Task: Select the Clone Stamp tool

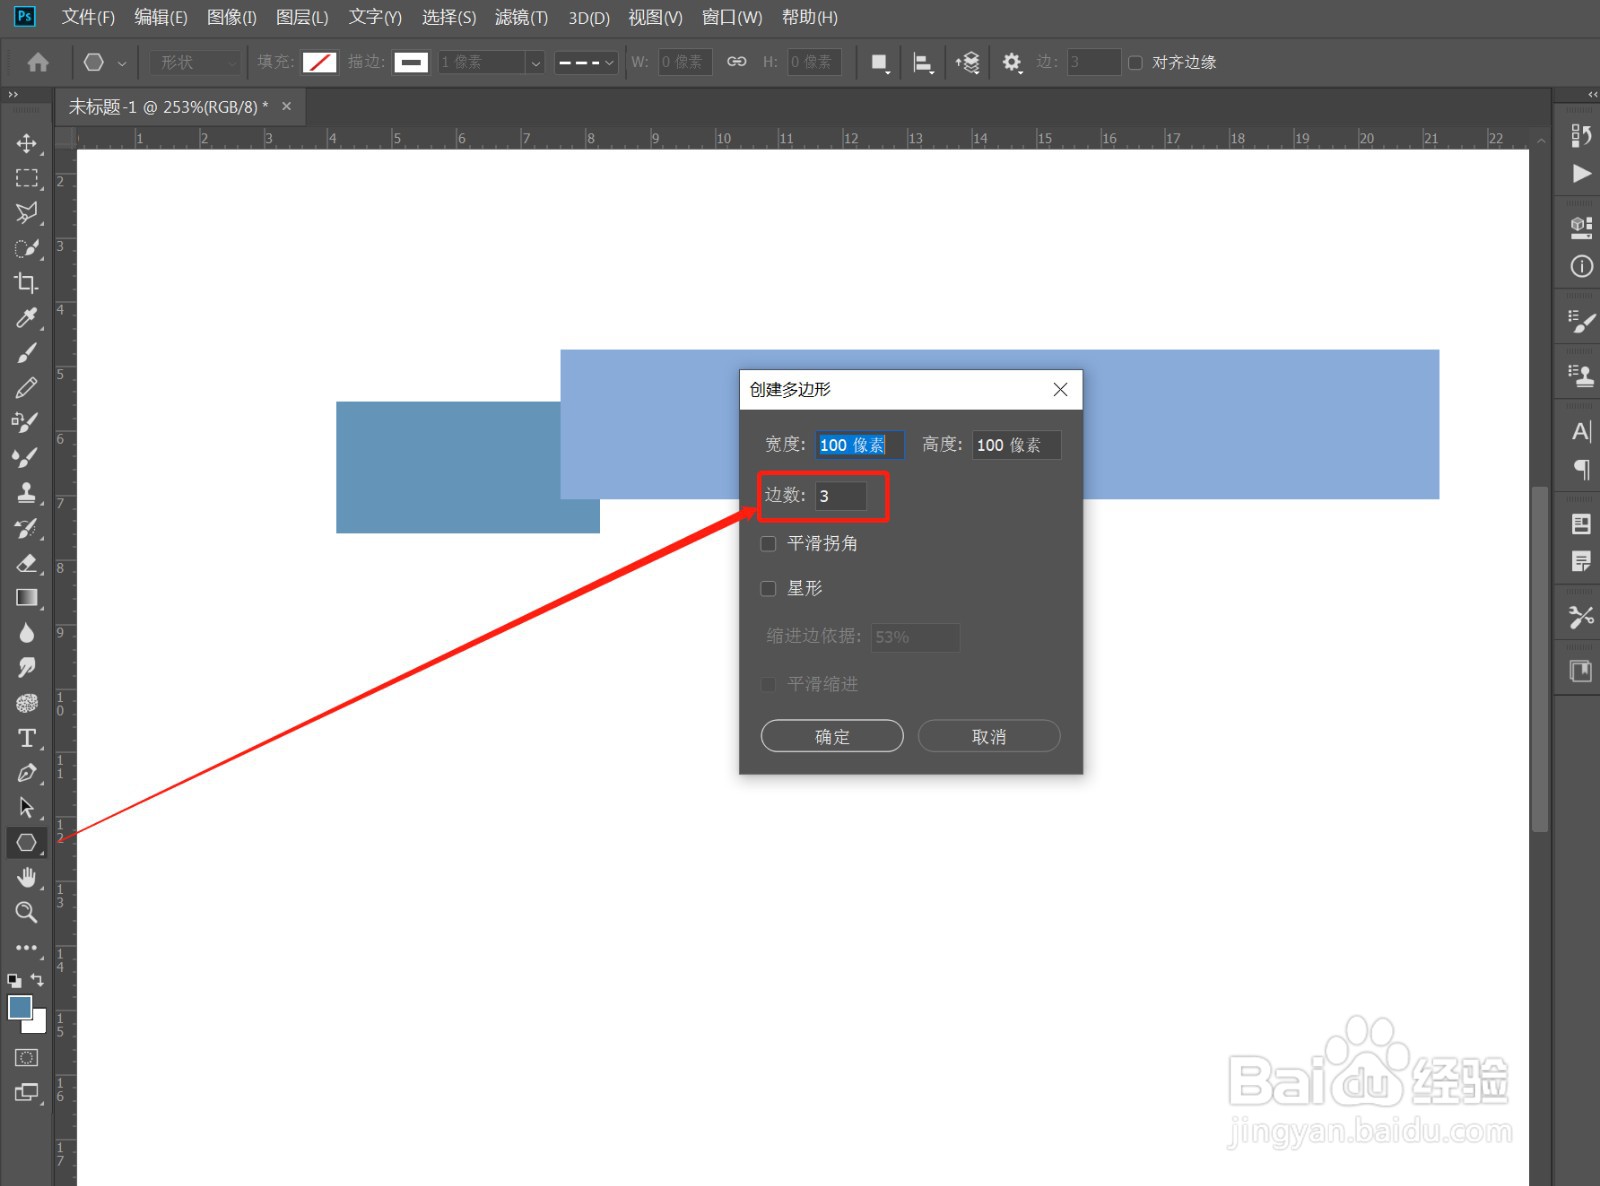Action: click(x=26, y=492)
